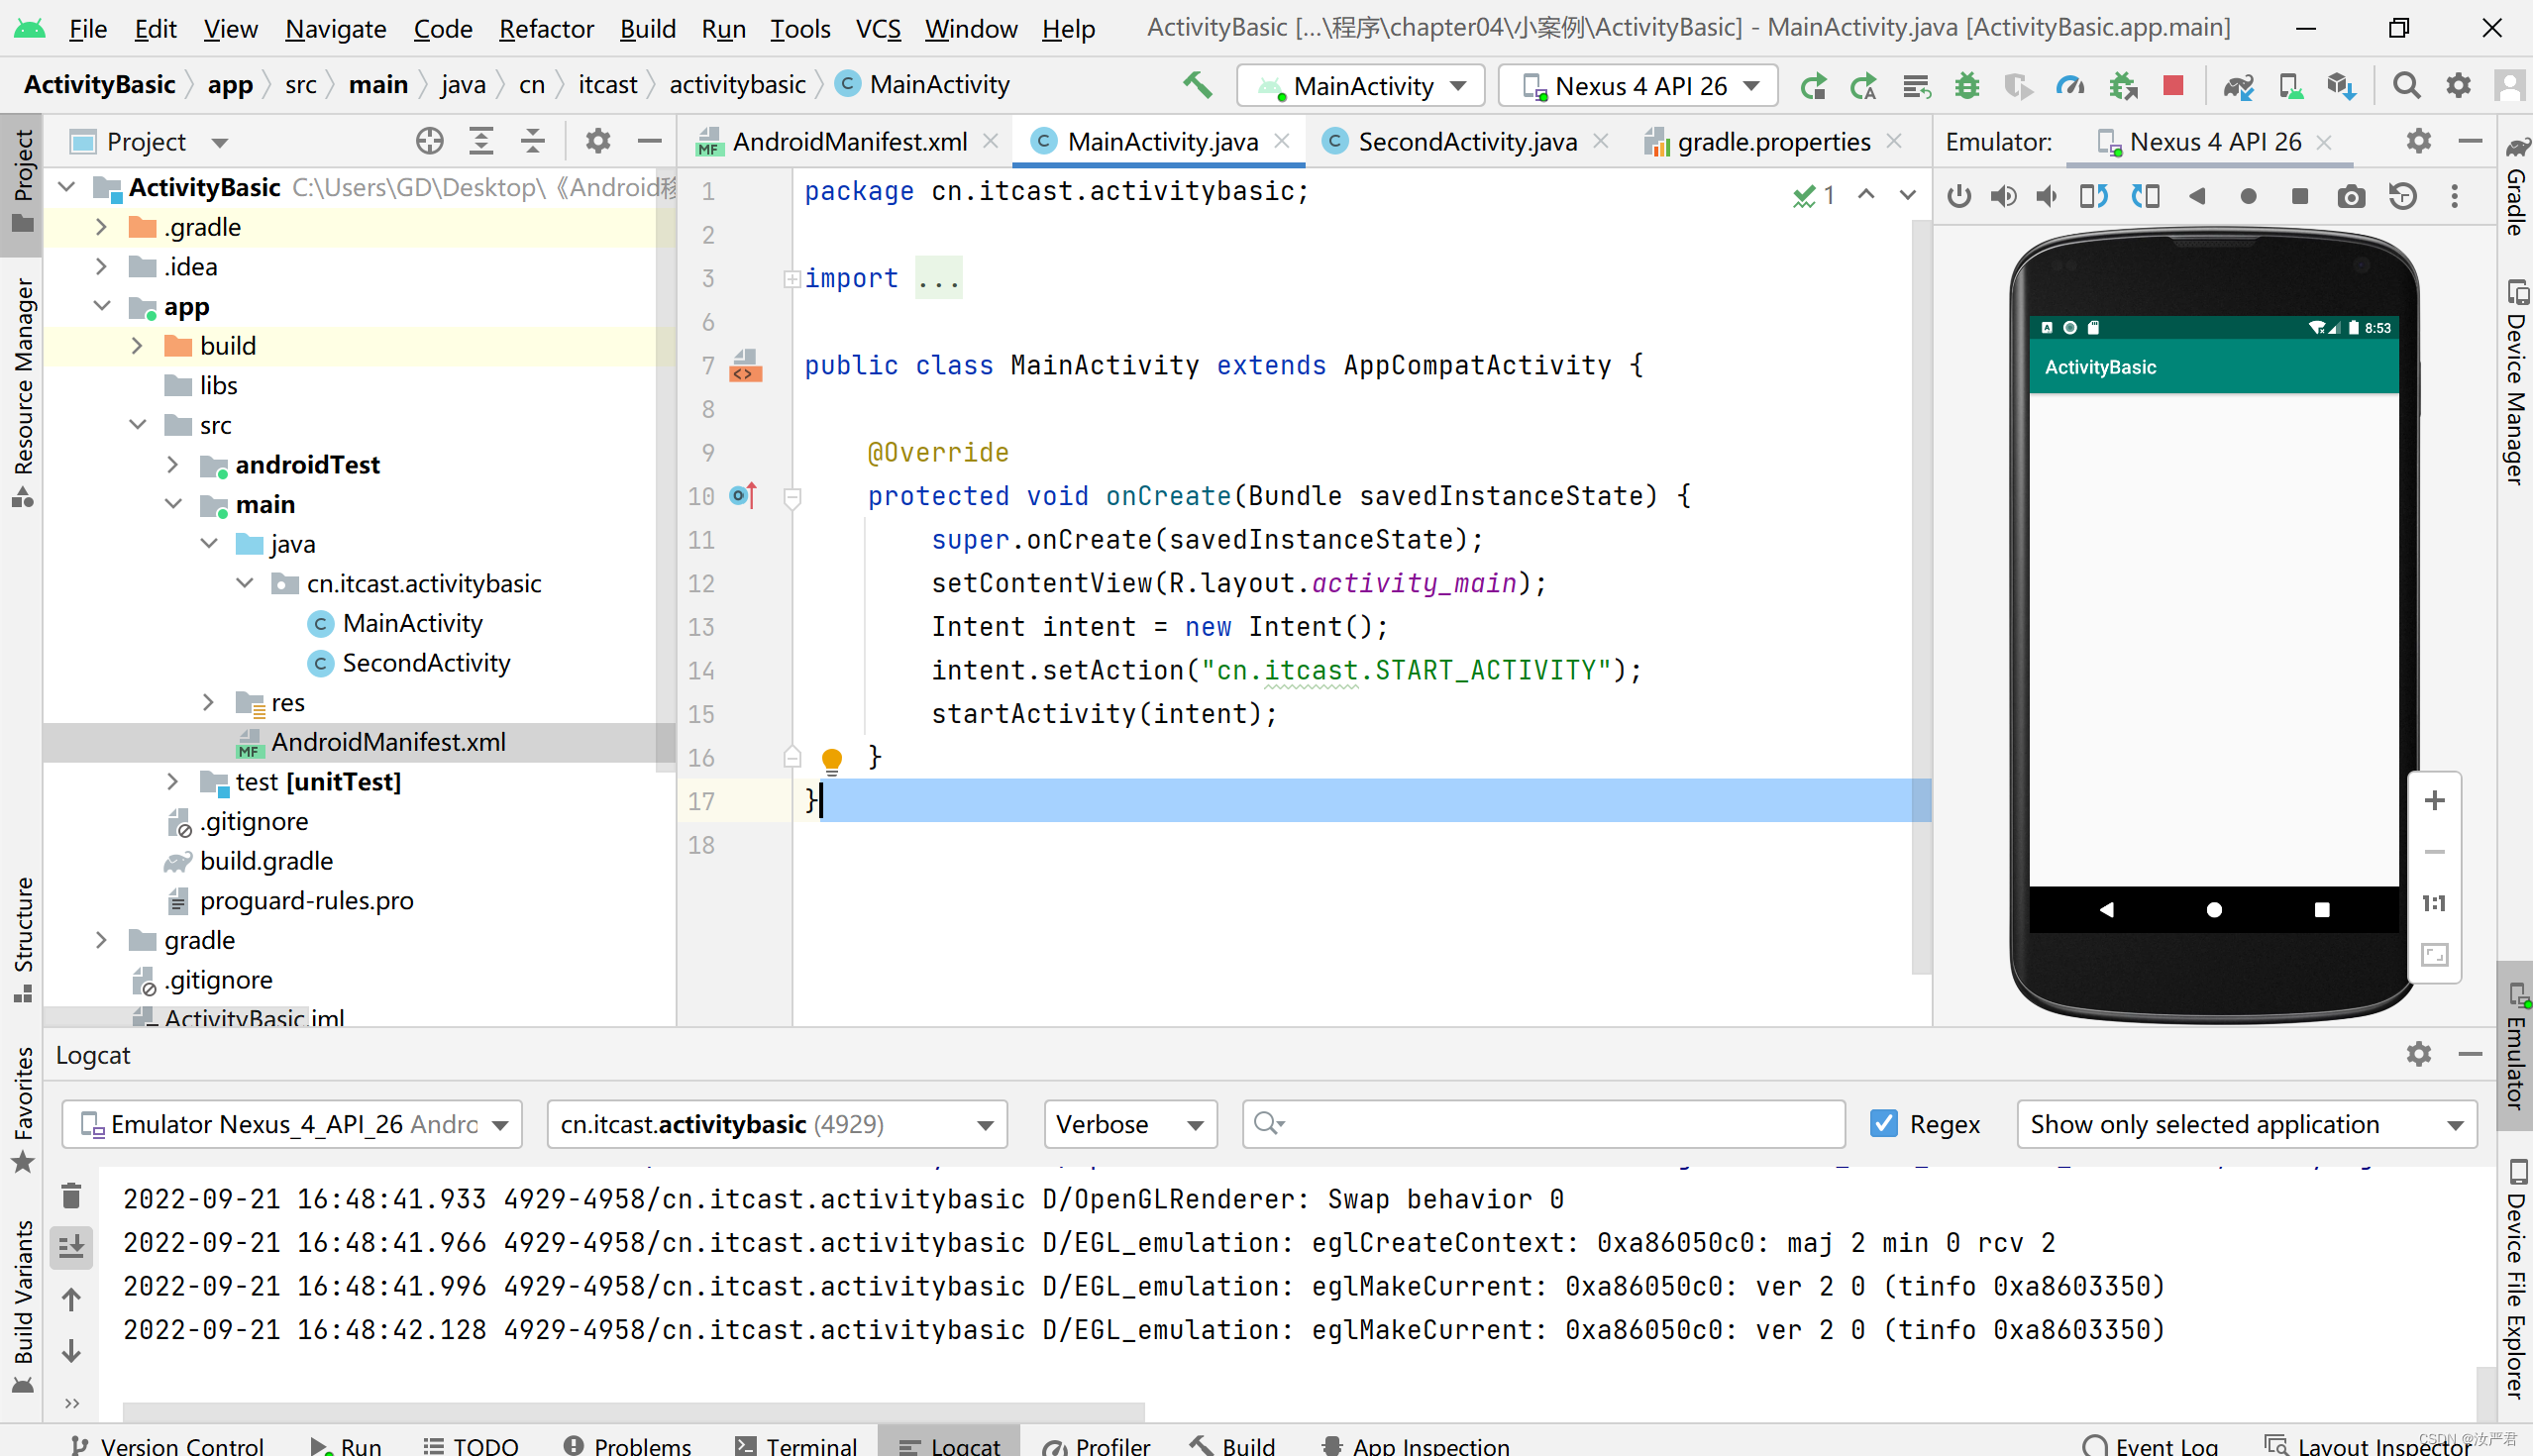Open the Refactor menu

point(545,28)
